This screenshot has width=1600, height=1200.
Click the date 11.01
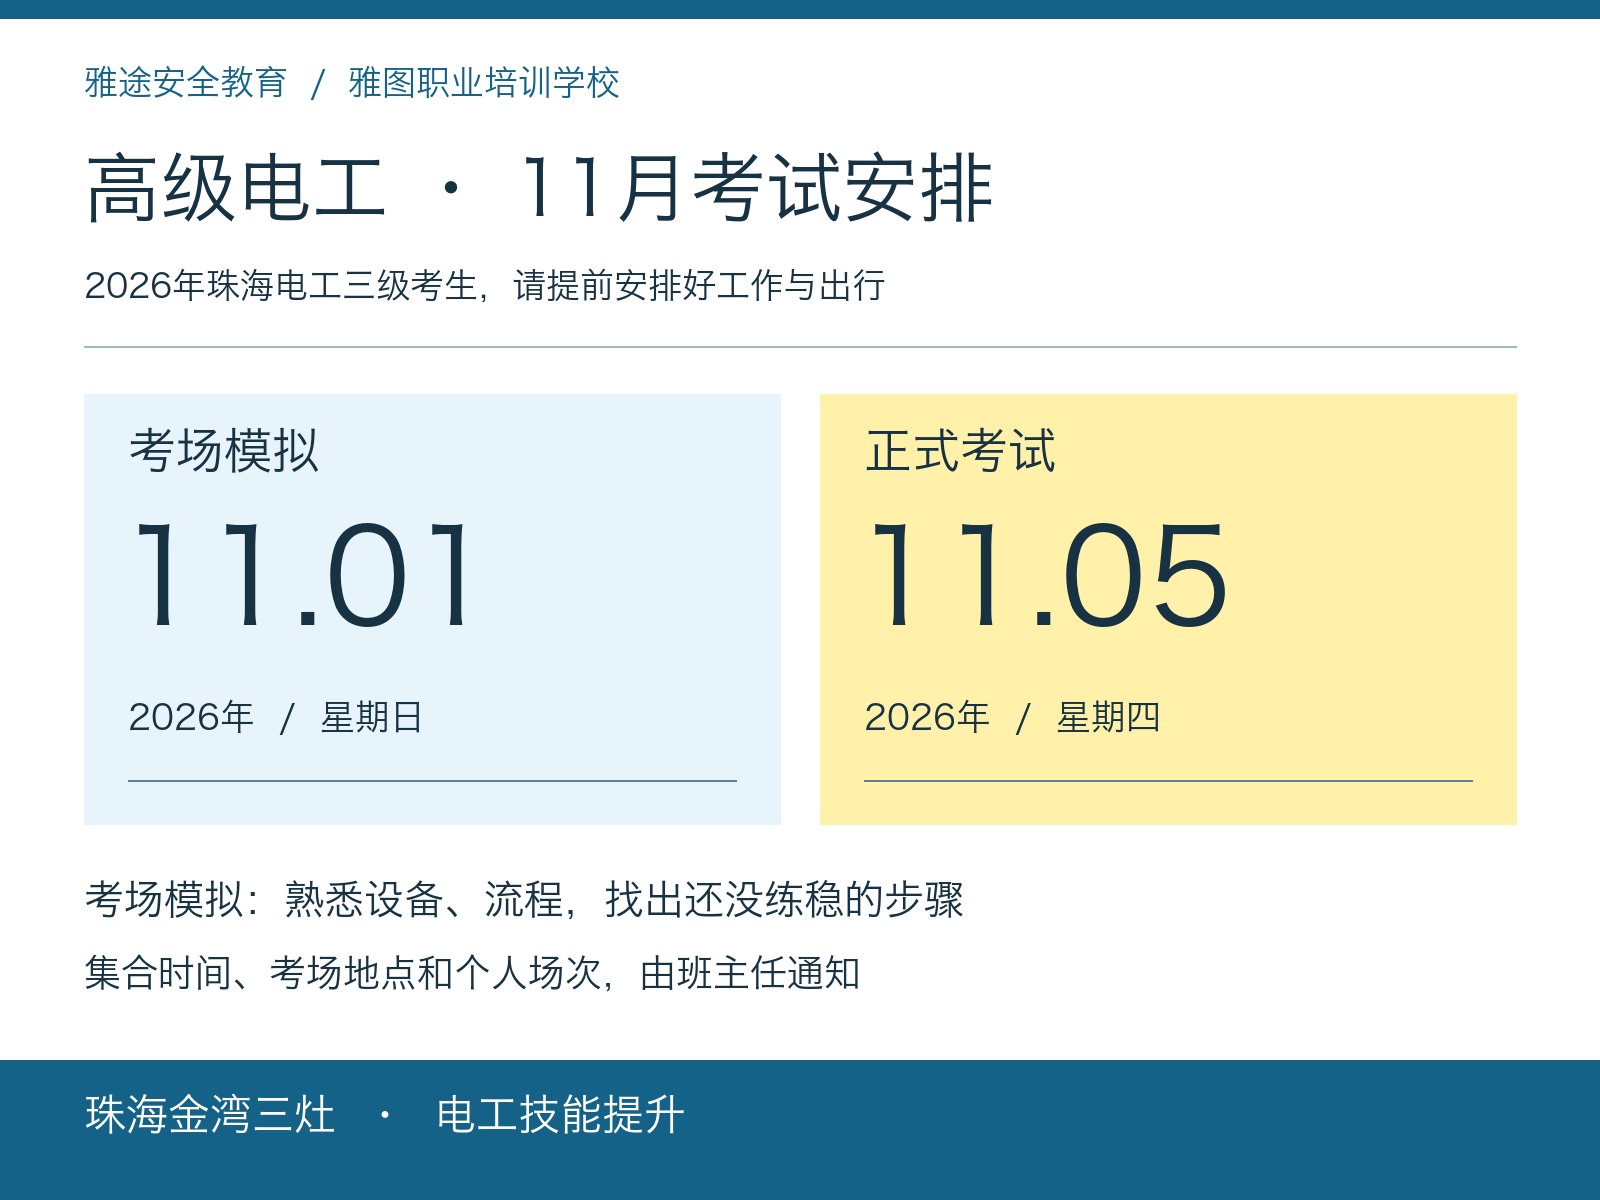pyautogui.click(x=302, y=575)
